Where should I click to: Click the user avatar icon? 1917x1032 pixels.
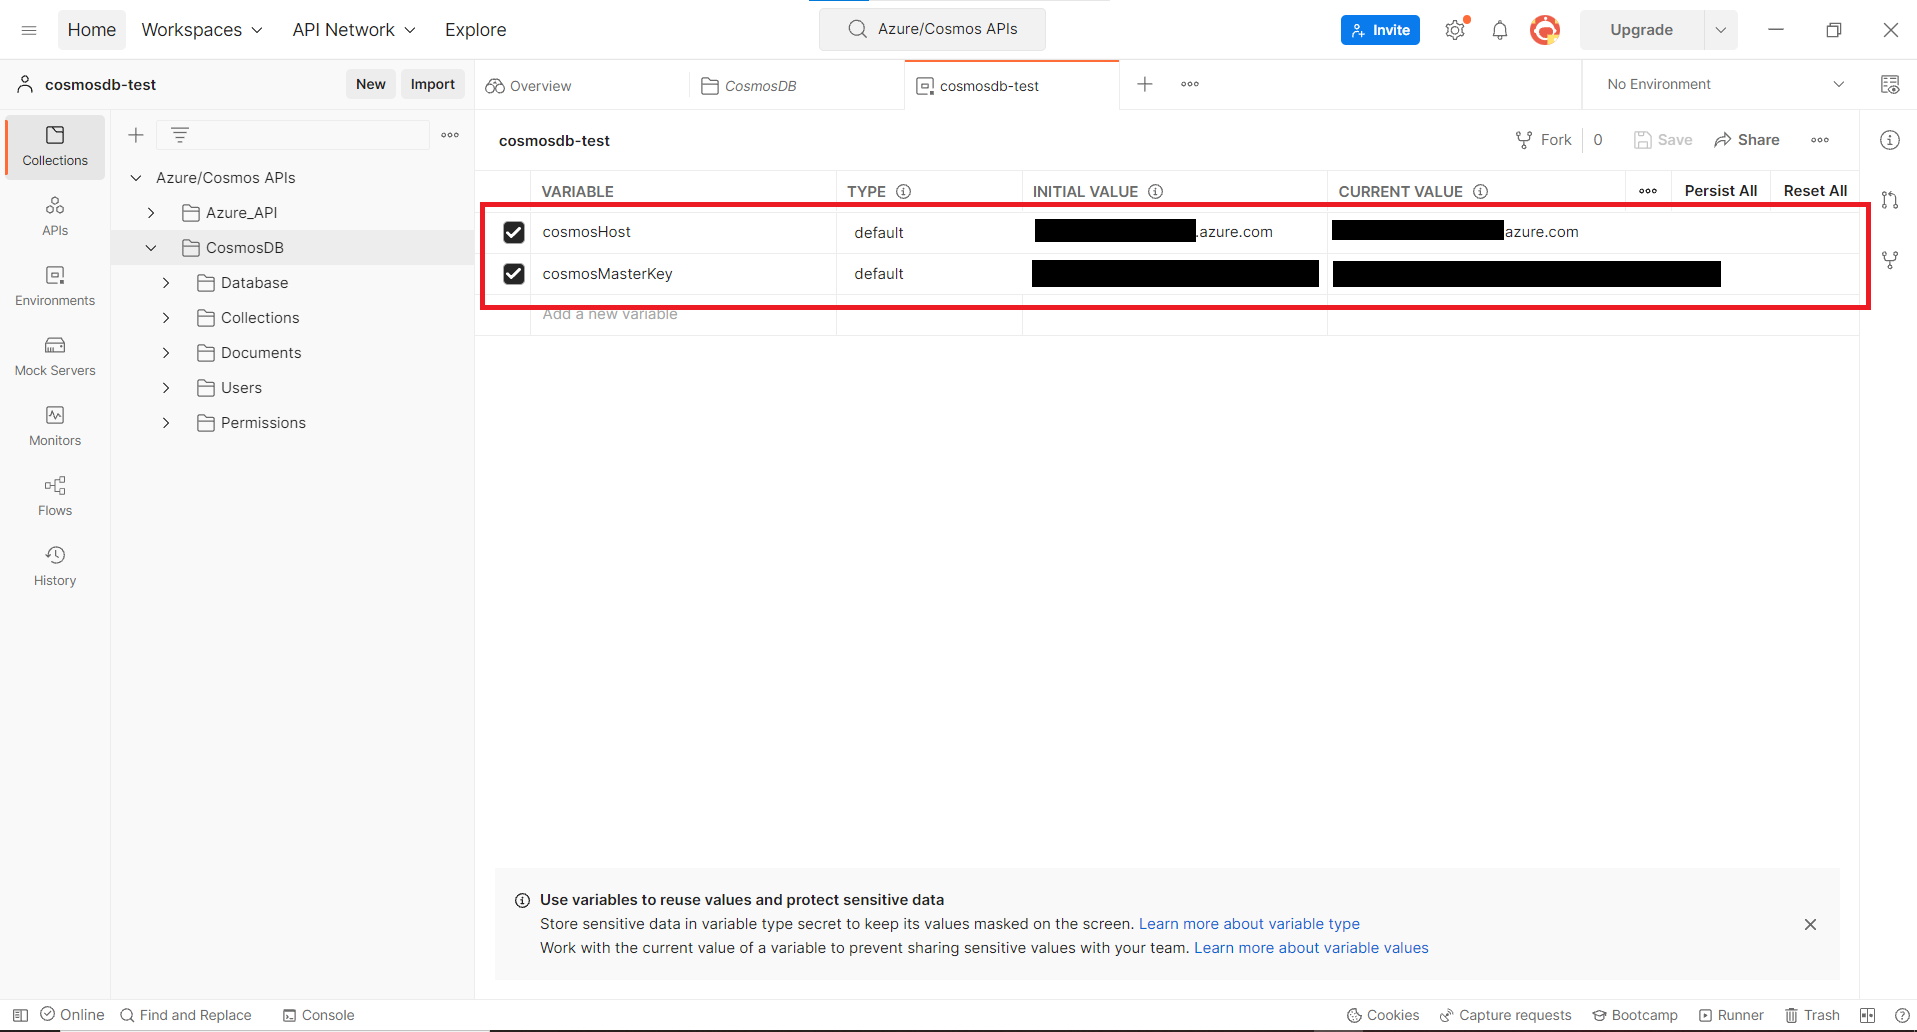(1545, 30)
